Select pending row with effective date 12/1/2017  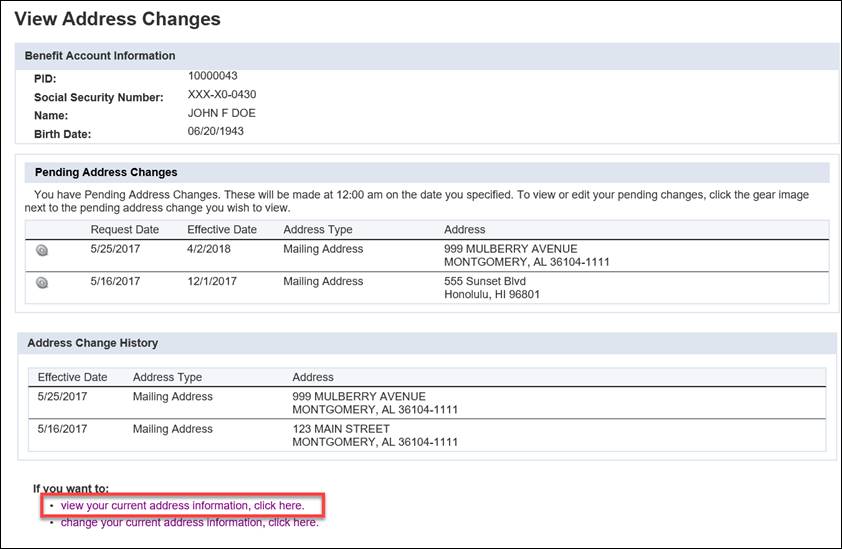(x=427, y=288)
